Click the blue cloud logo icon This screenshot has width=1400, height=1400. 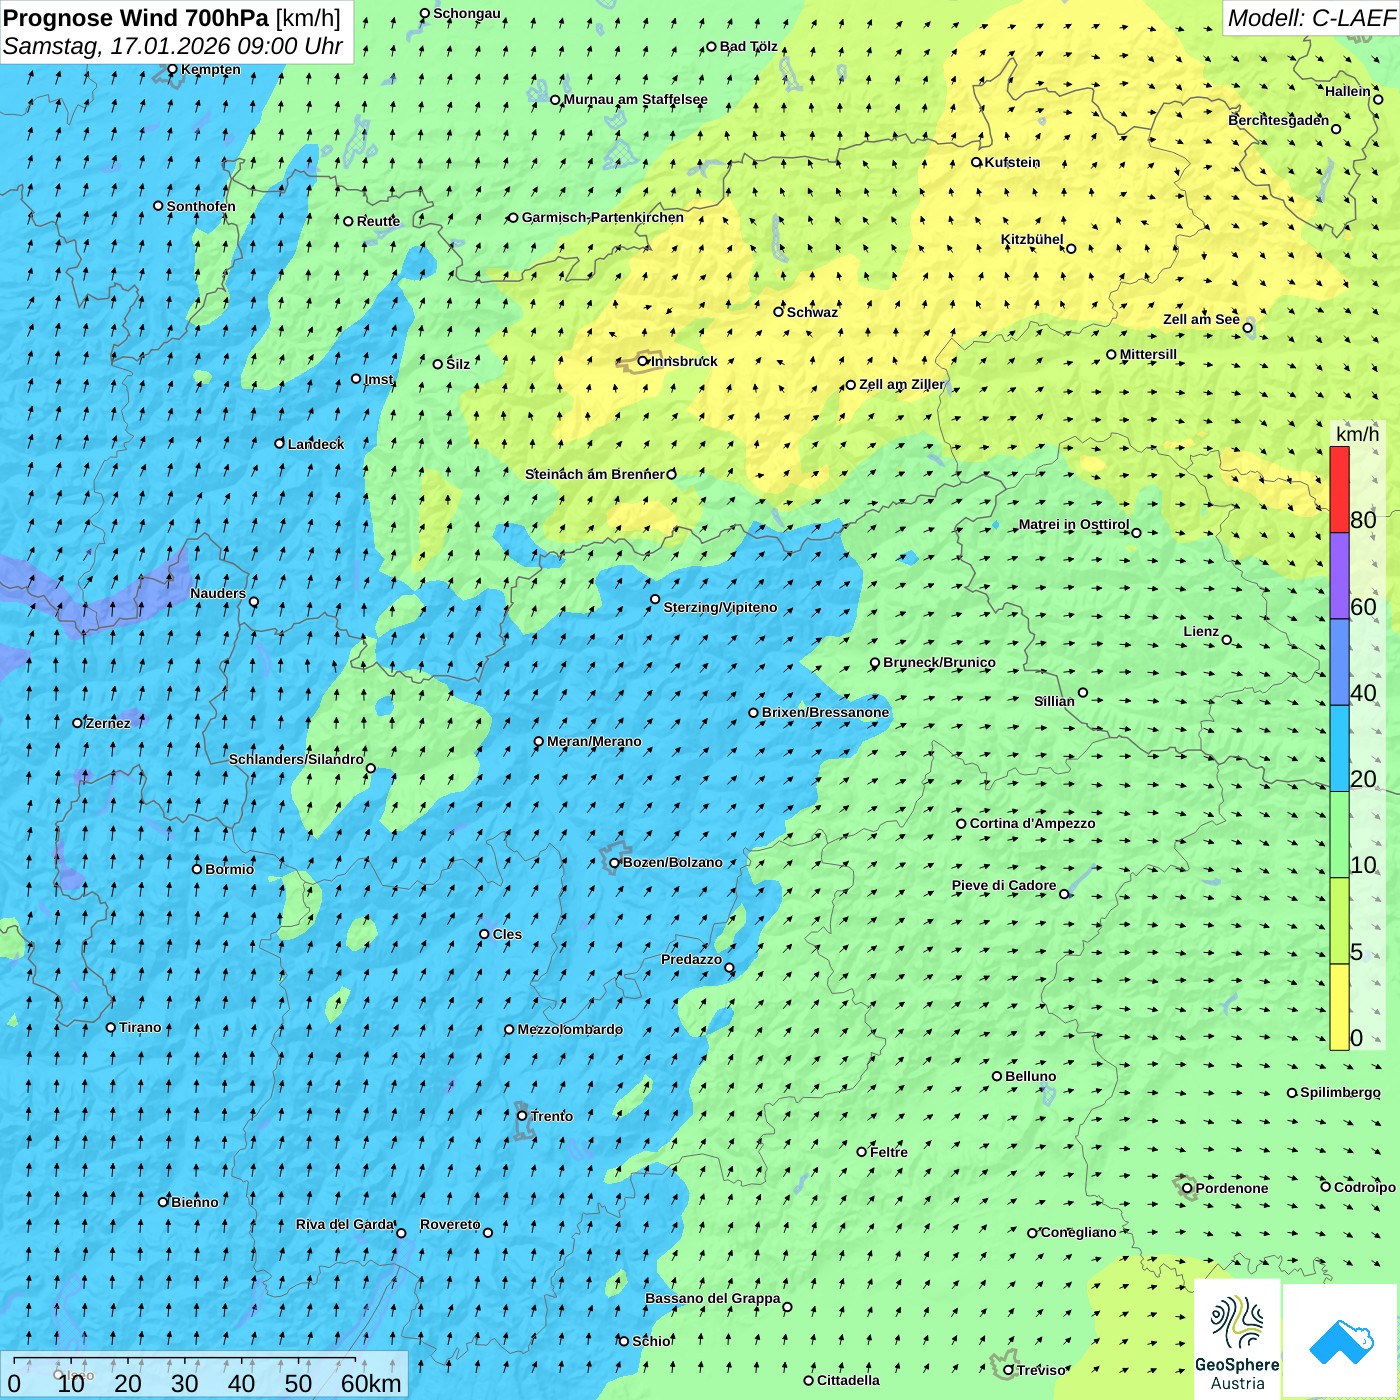pos(1341,1341)
